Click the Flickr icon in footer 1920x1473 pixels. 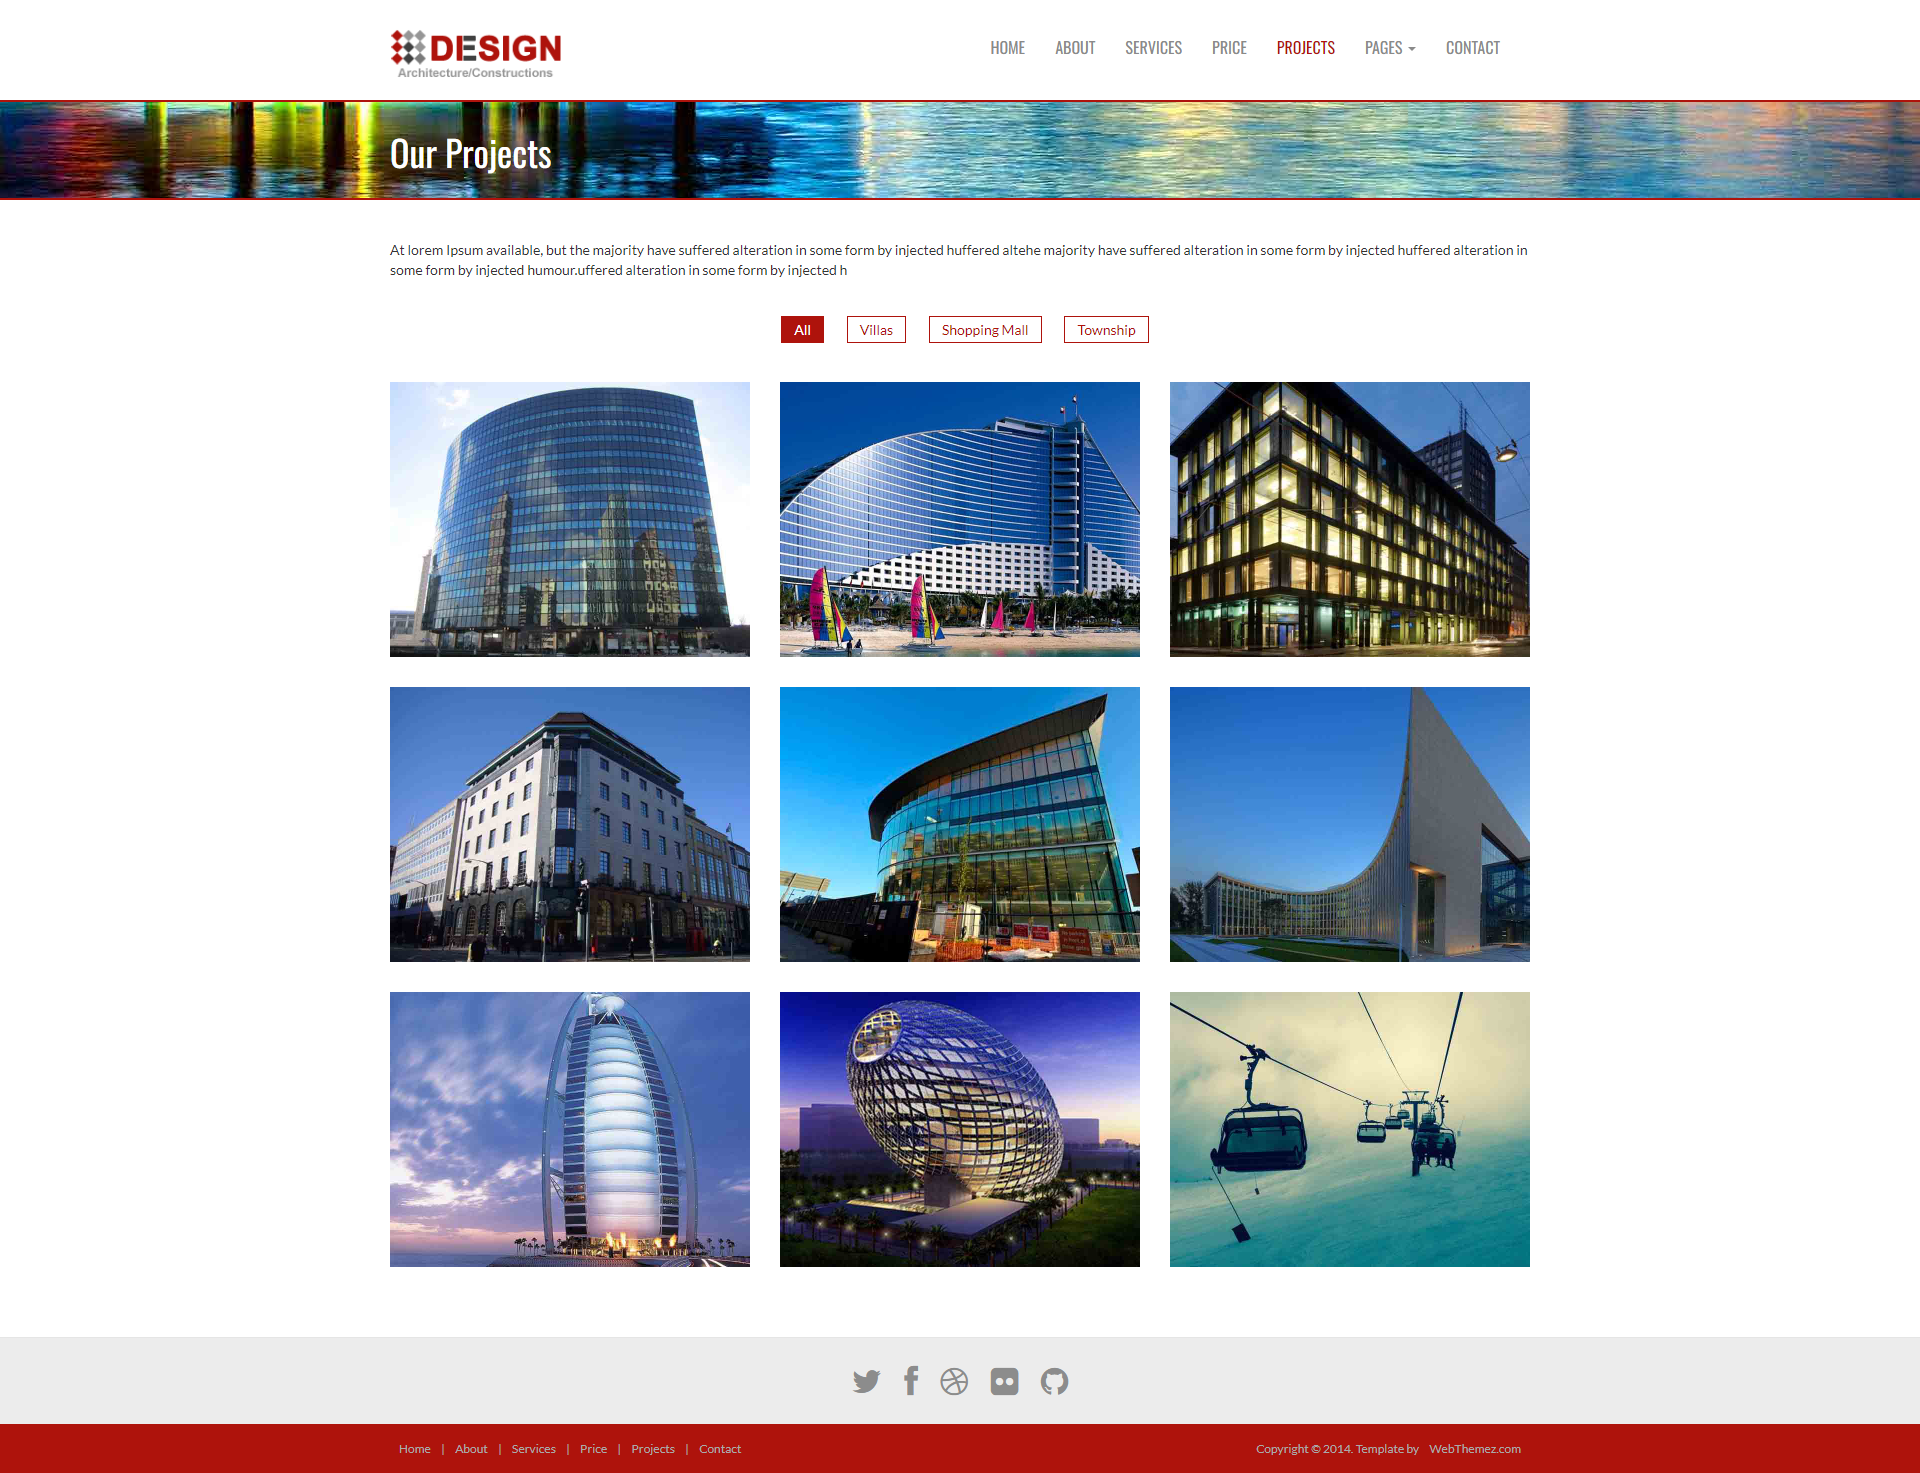click(x=1006, y=1380)
